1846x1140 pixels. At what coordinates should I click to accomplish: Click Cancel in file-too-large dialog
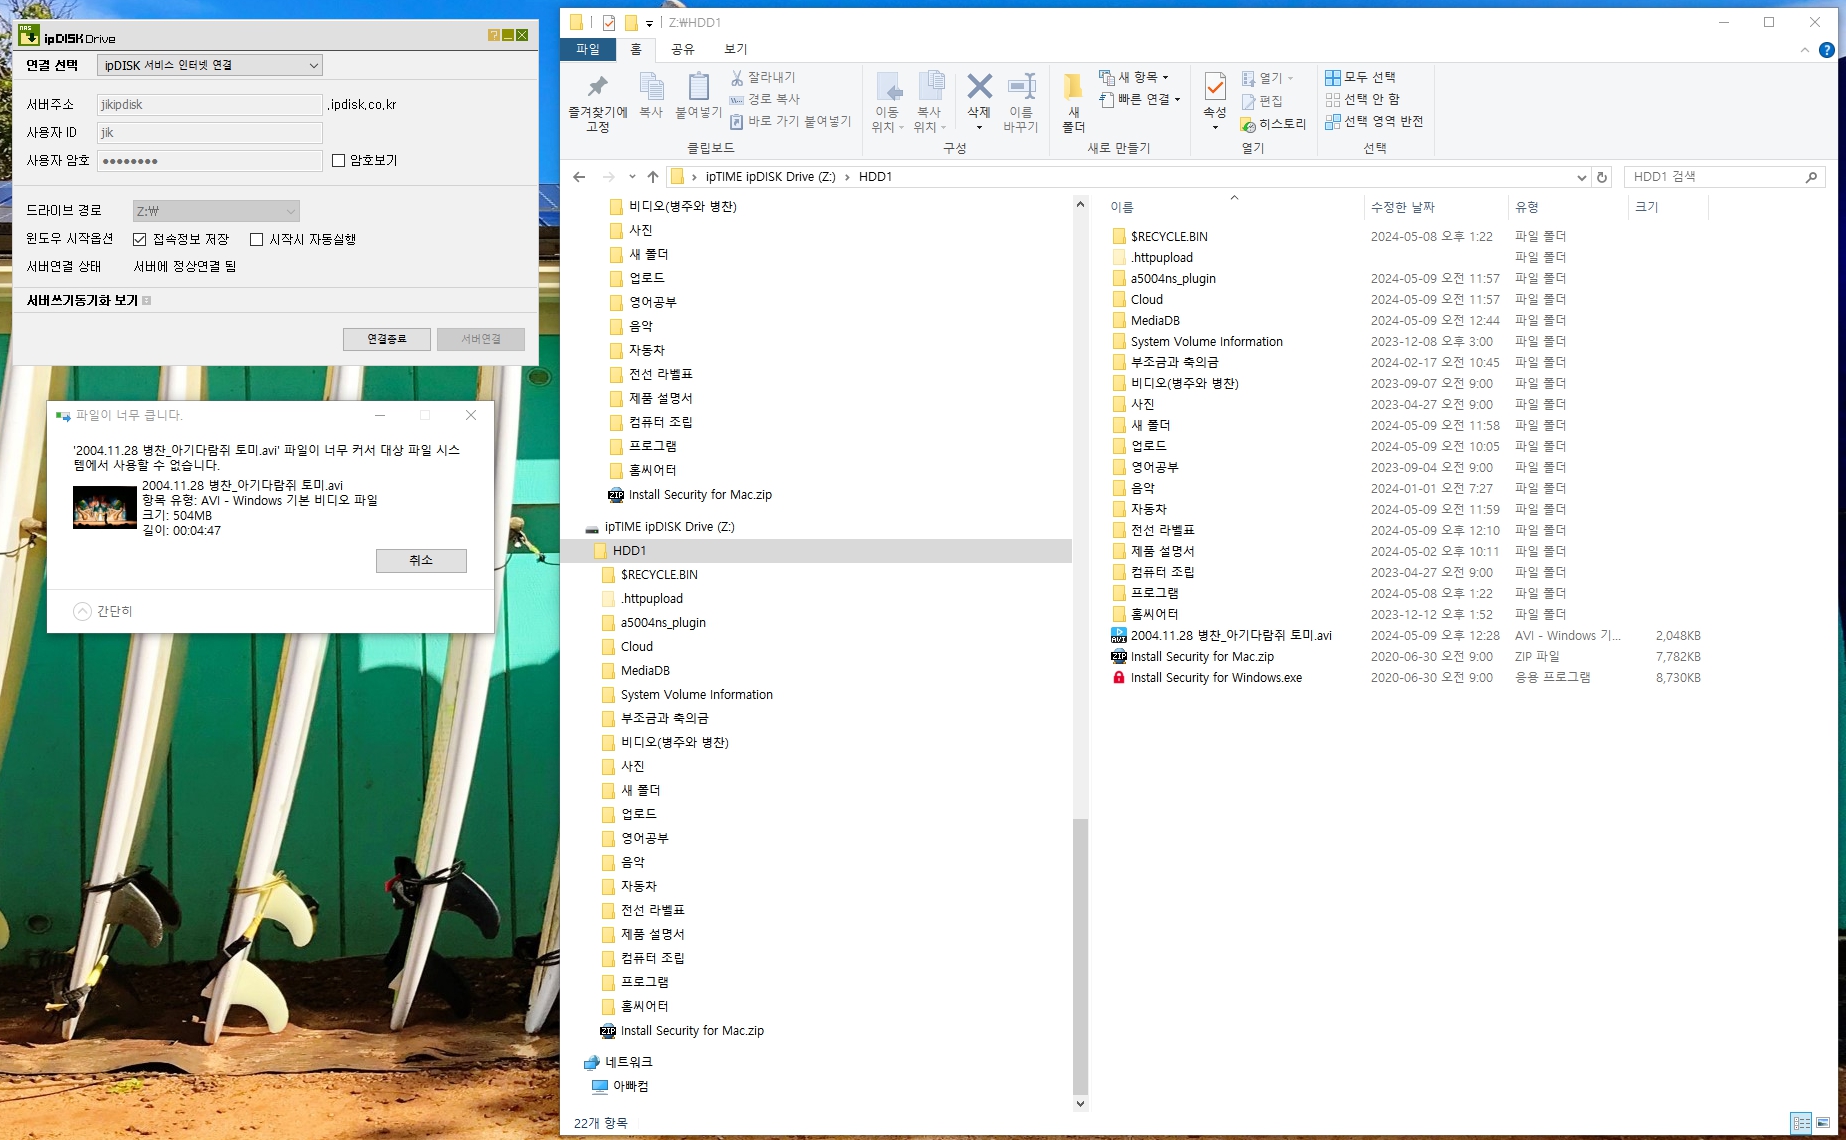click(x=421, y=561)
